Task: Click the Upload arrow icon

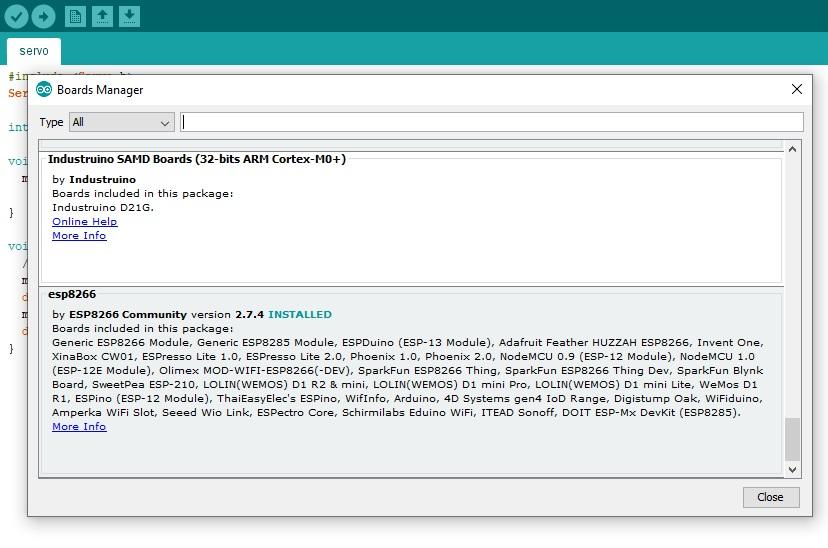Action: point(43,17)
